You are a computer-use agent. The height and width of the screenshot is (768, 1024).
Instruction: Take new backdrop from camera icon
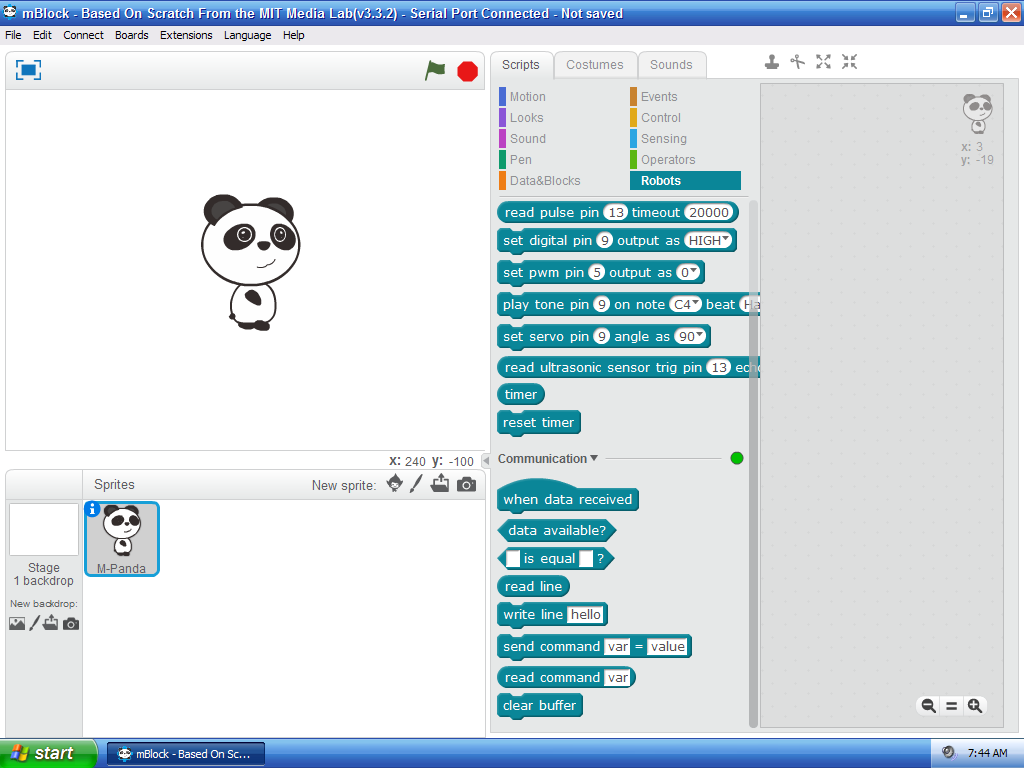[x=71, y=624]
